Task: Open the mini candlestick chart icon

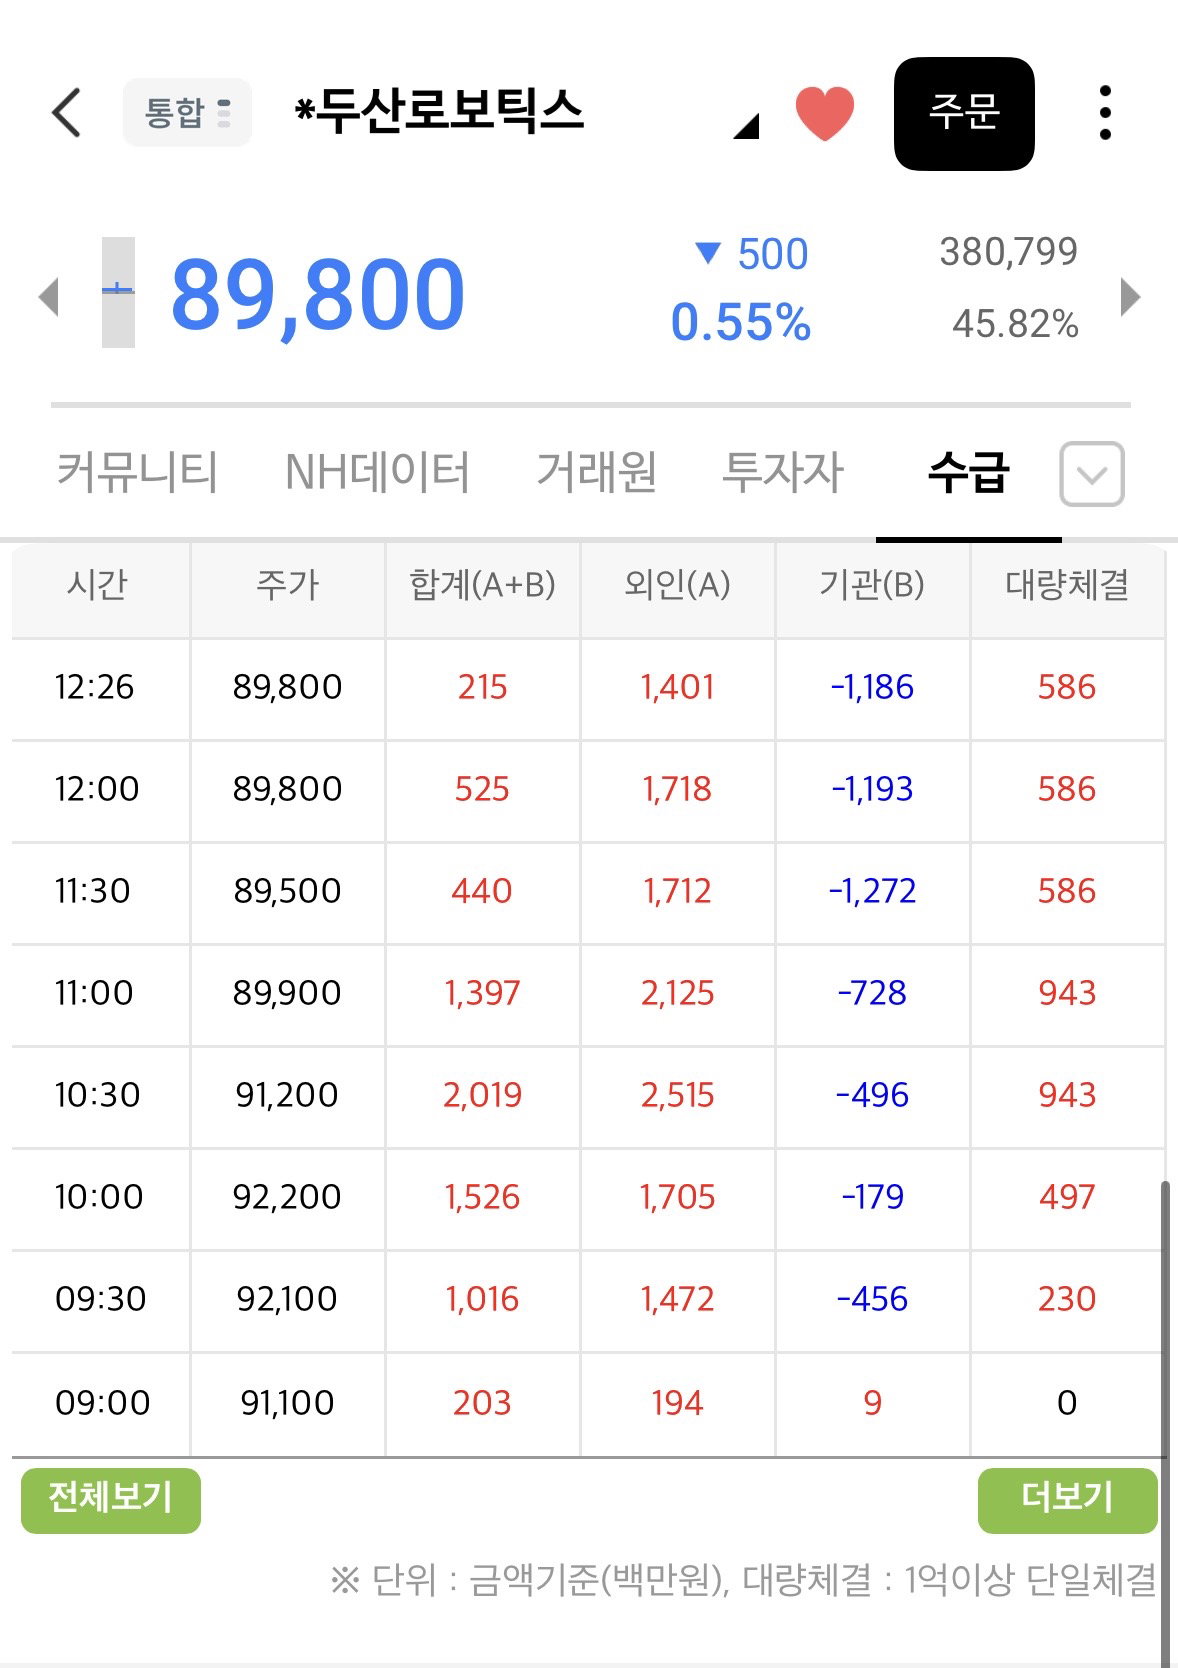Action: 118,292
